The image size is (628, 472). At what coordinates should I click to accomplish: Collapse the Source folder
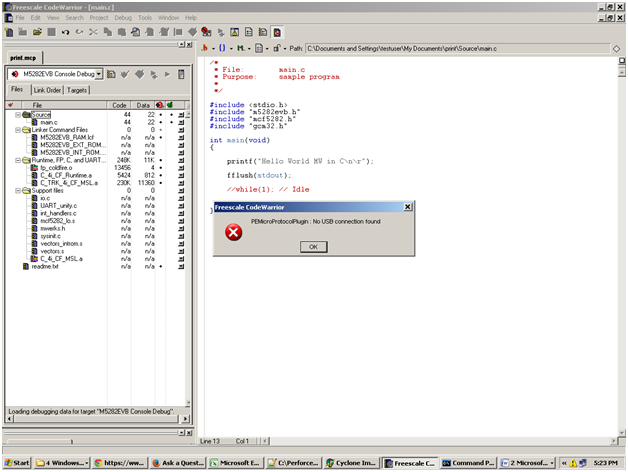point(18,115)
